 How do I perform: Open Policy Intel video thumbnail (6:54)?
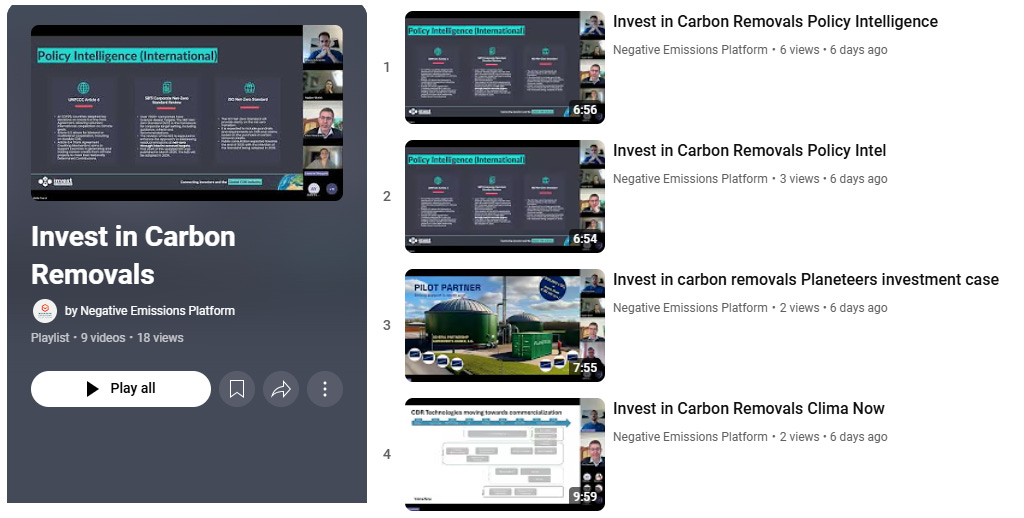(x=505, y=196)
